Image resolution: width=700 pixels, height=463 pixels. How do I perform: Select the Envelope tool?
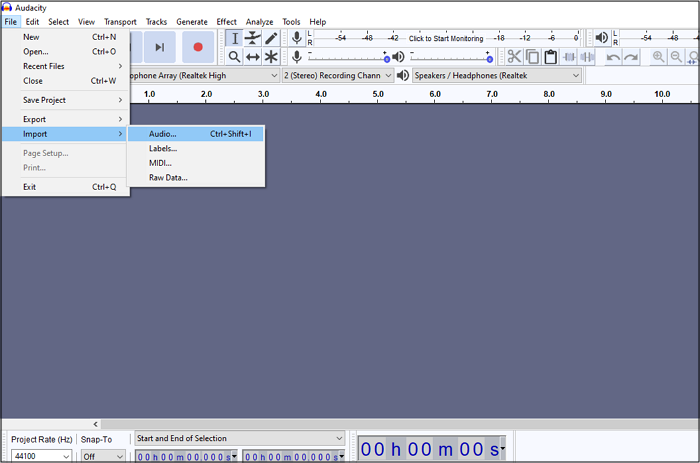click(x=252, y=38)
